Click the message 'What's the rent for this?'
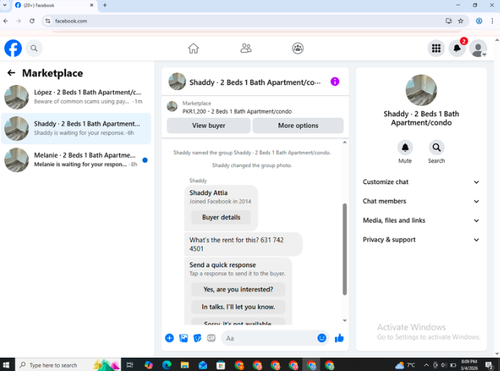 pos(243,244)
